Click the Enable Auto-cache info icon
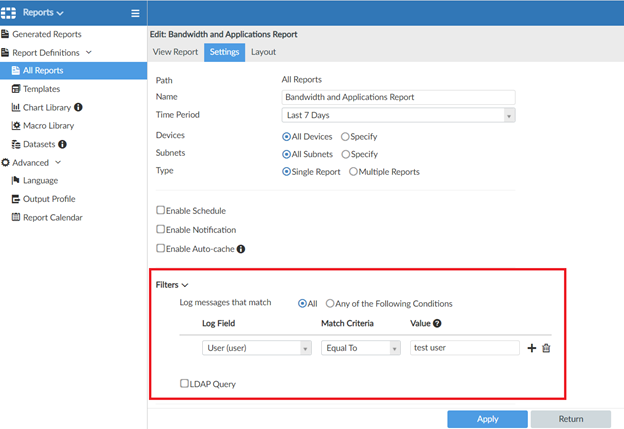The height and width of the screenshot is (429, 624). click(240, 248)
